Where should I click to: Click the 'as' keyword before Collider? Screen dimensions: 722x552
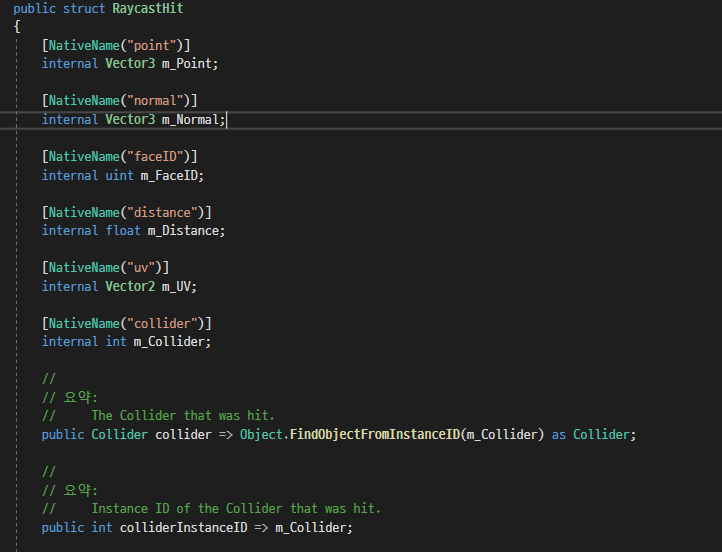click(x=559, y=435)
